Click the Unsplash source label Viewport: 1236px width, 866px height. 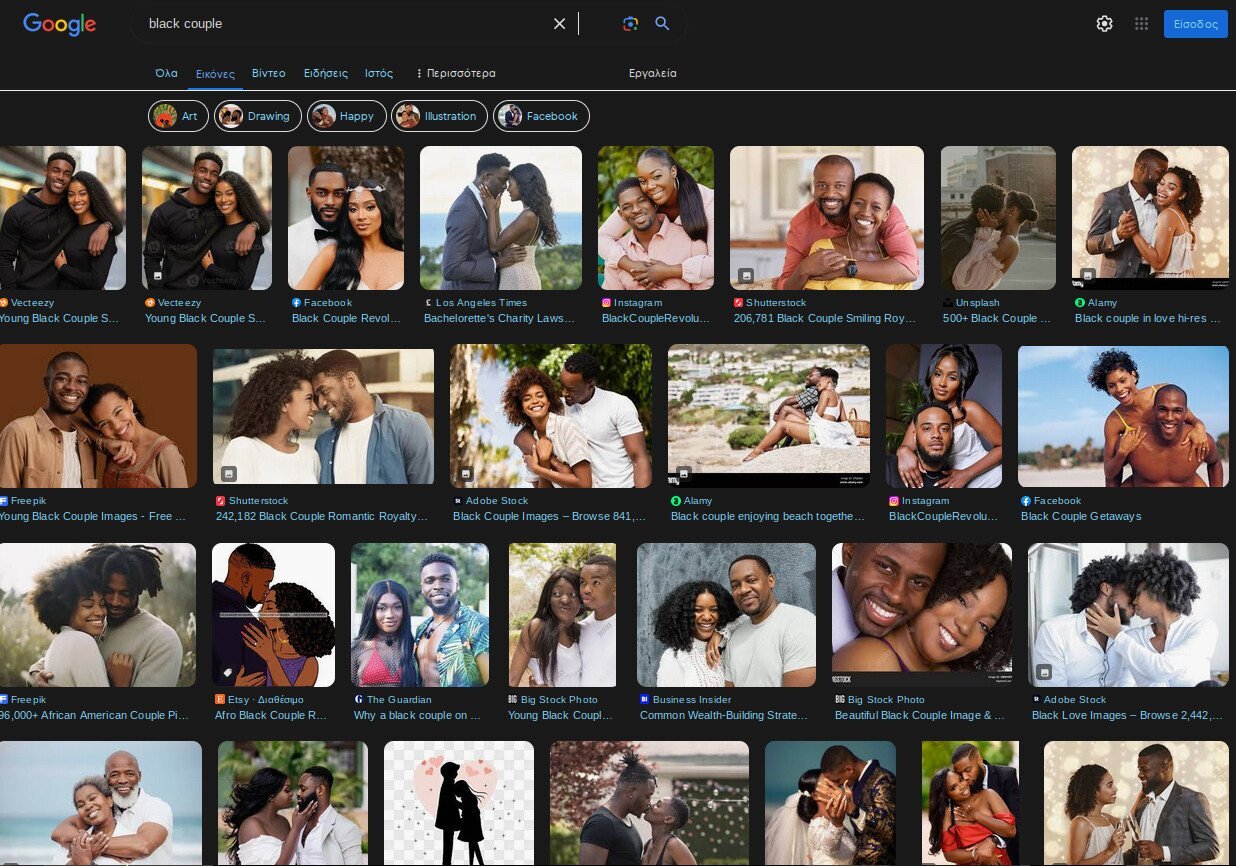[x=977, y=302]
